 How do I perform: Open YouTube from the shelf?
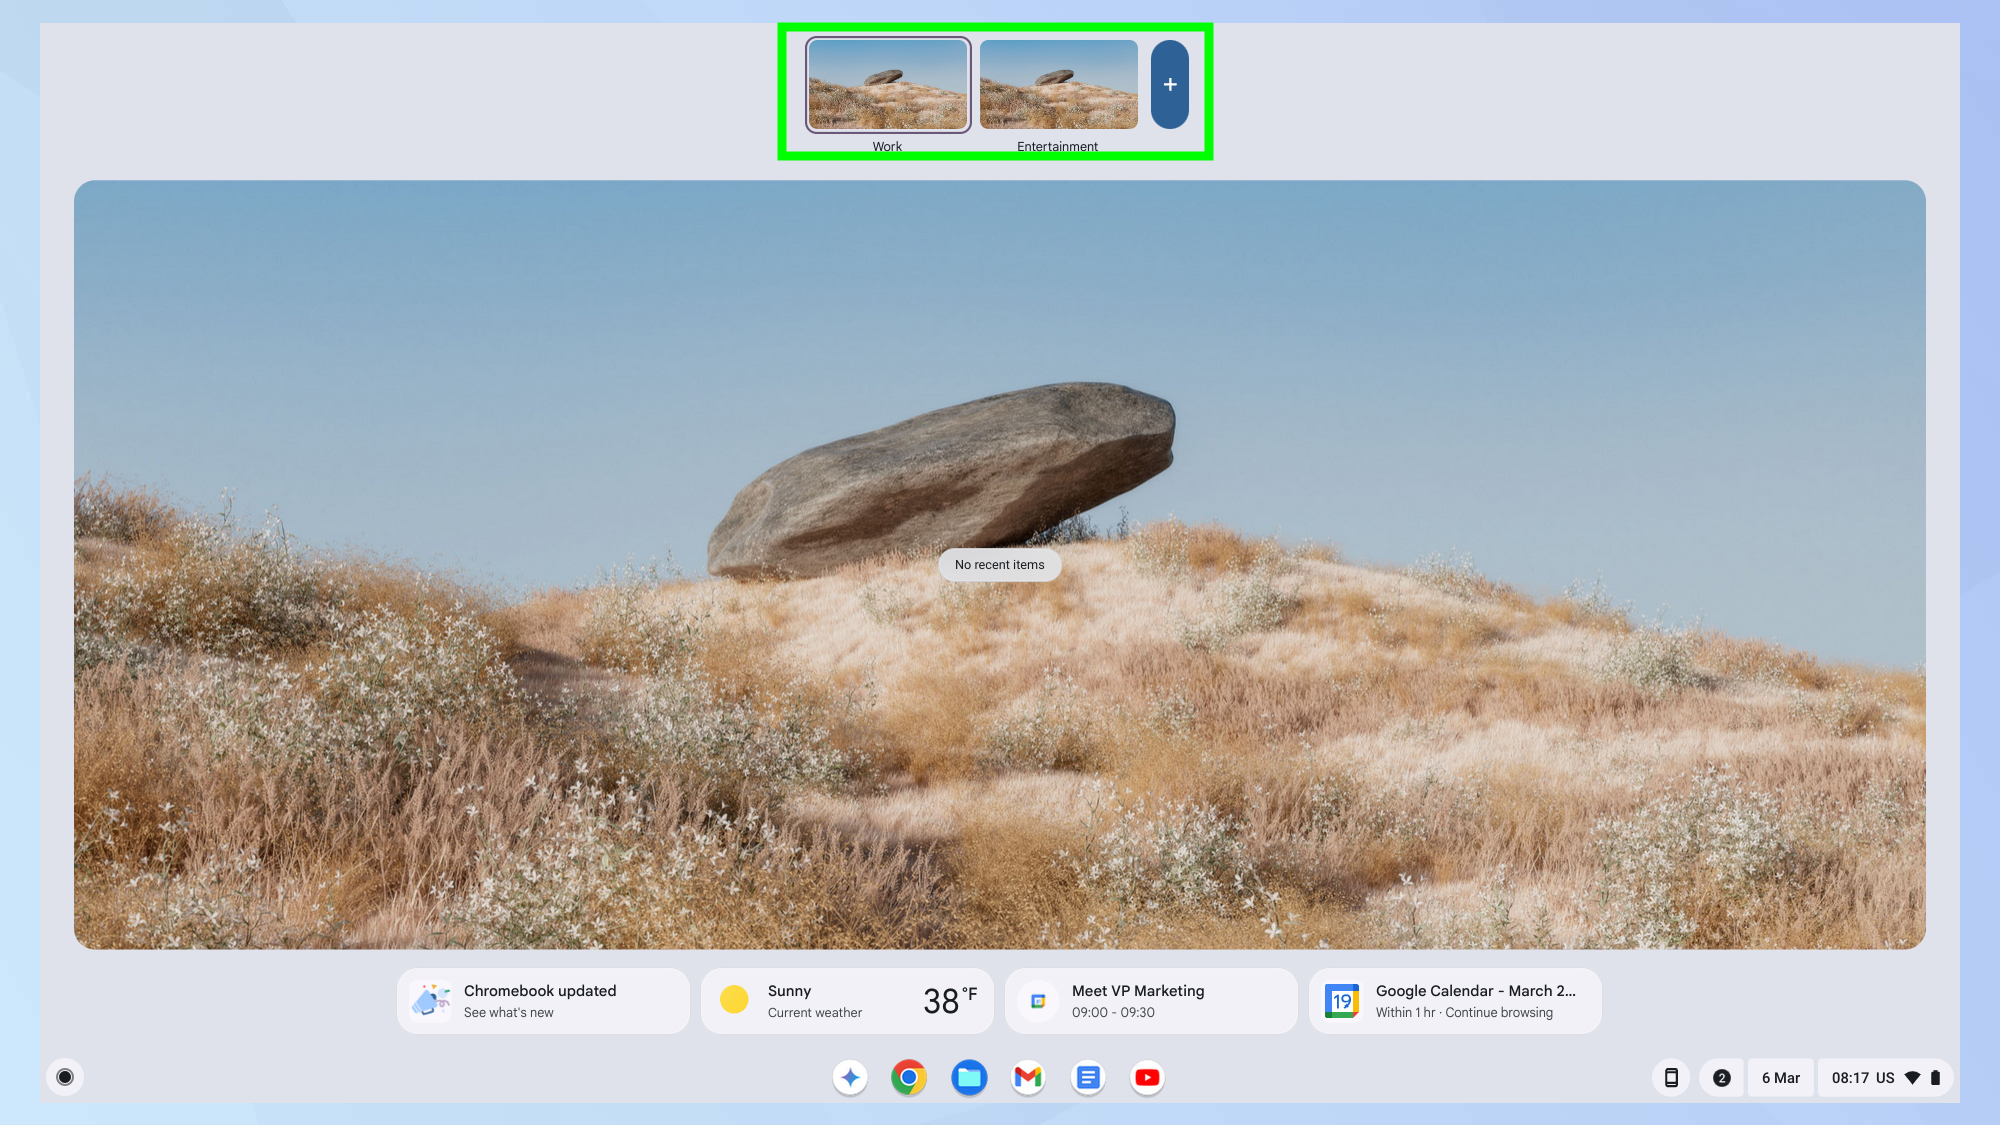pyautogui.click(x=1147, y=1077)
